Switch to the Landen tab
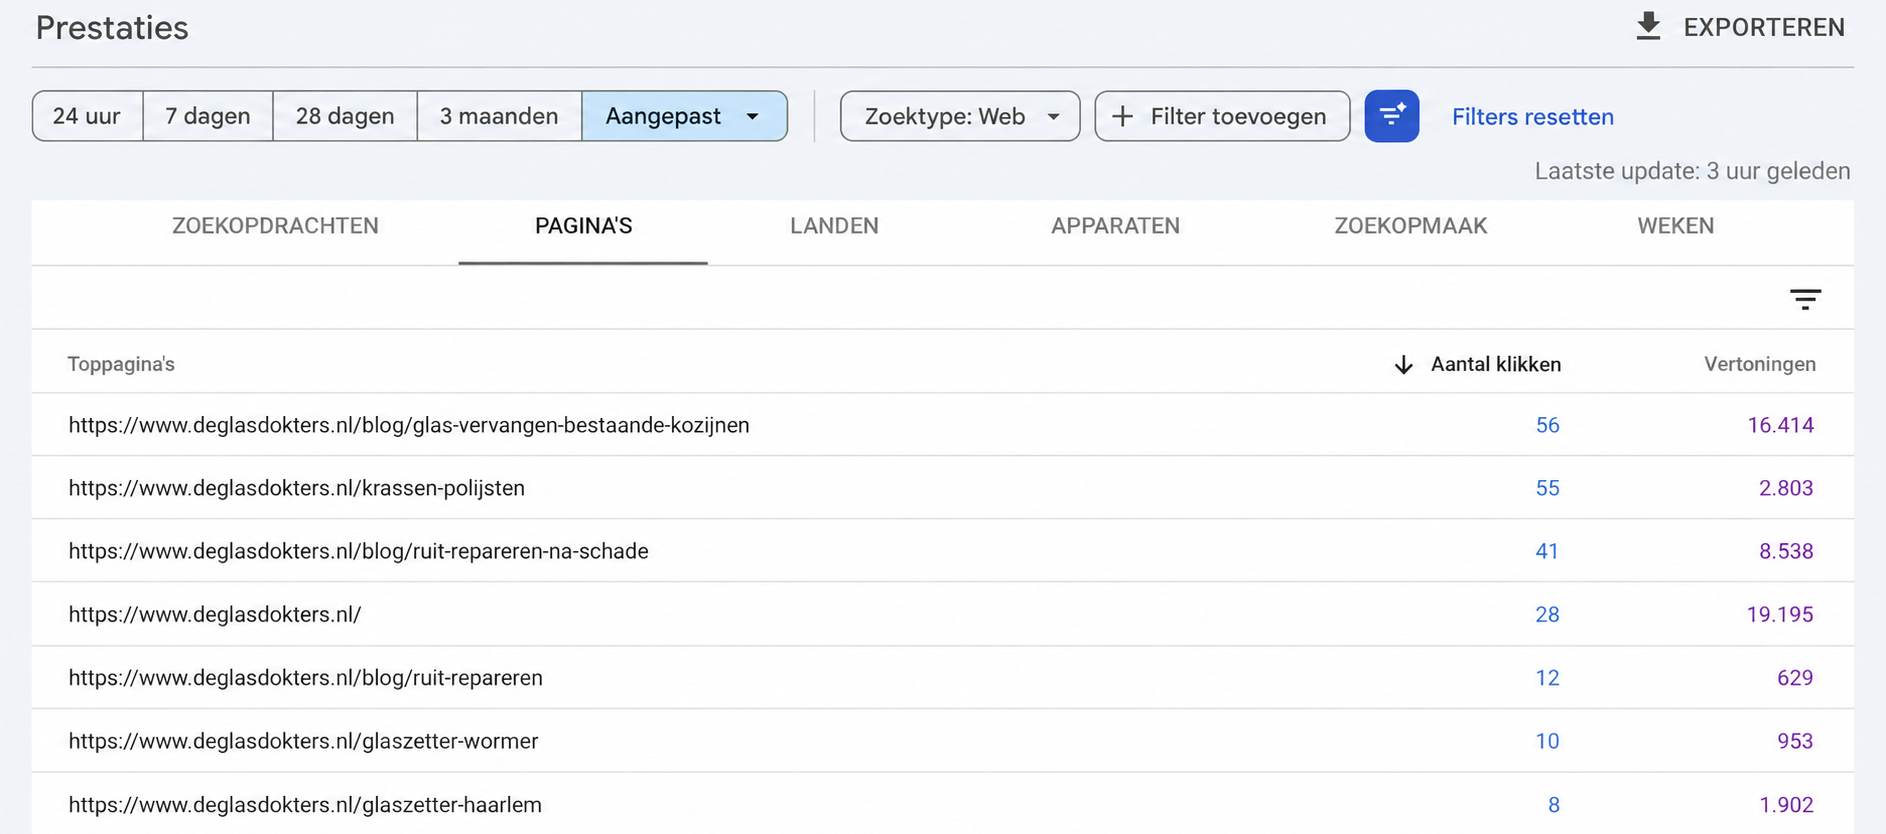1886x834 pixels. [x=834, y=226]
